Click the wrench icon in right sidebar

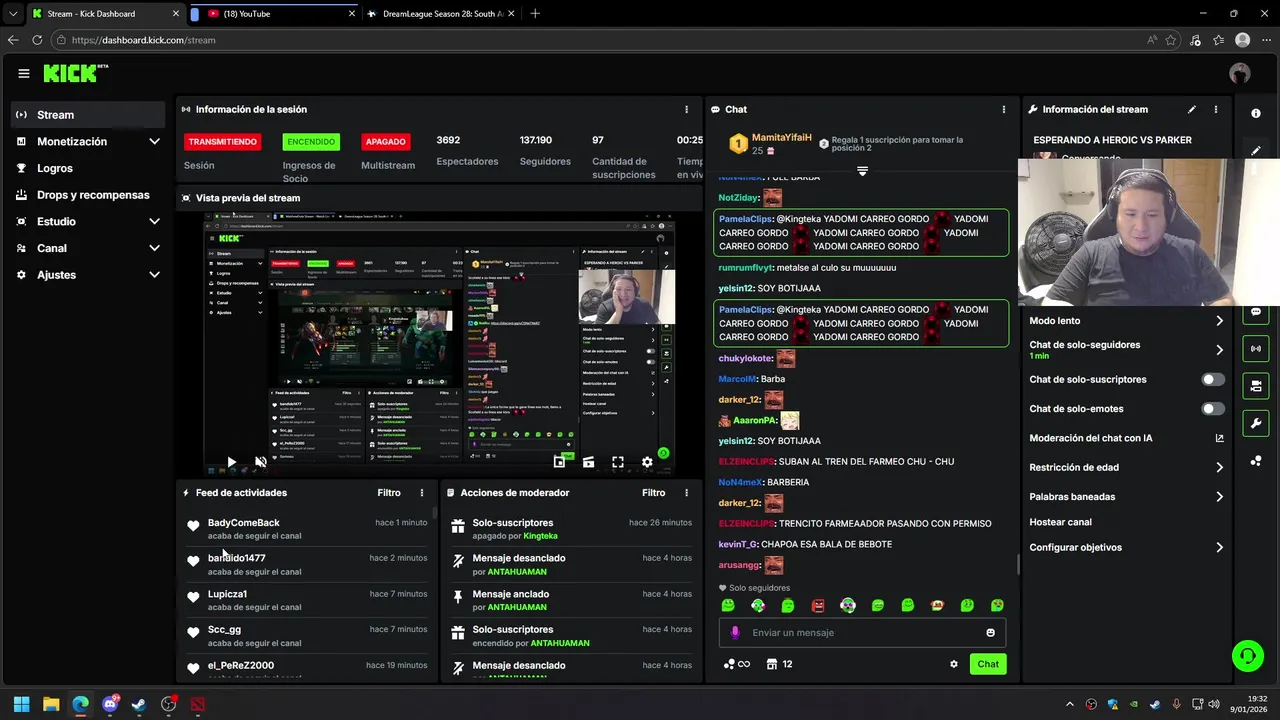pos(1256,423)
